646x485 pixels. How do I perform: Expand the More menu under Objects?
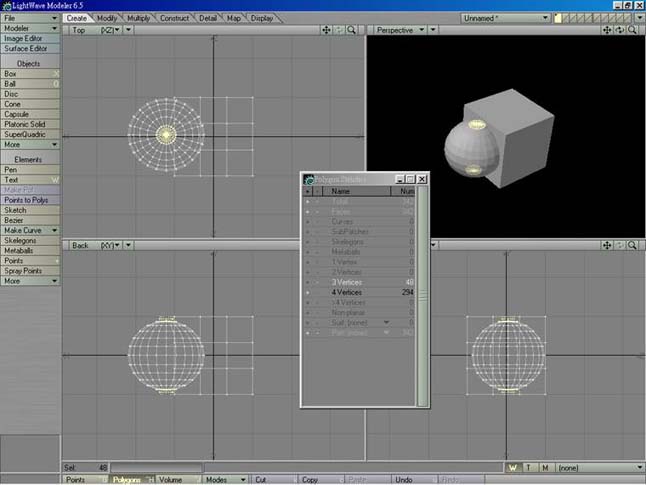tap(30, 145)
